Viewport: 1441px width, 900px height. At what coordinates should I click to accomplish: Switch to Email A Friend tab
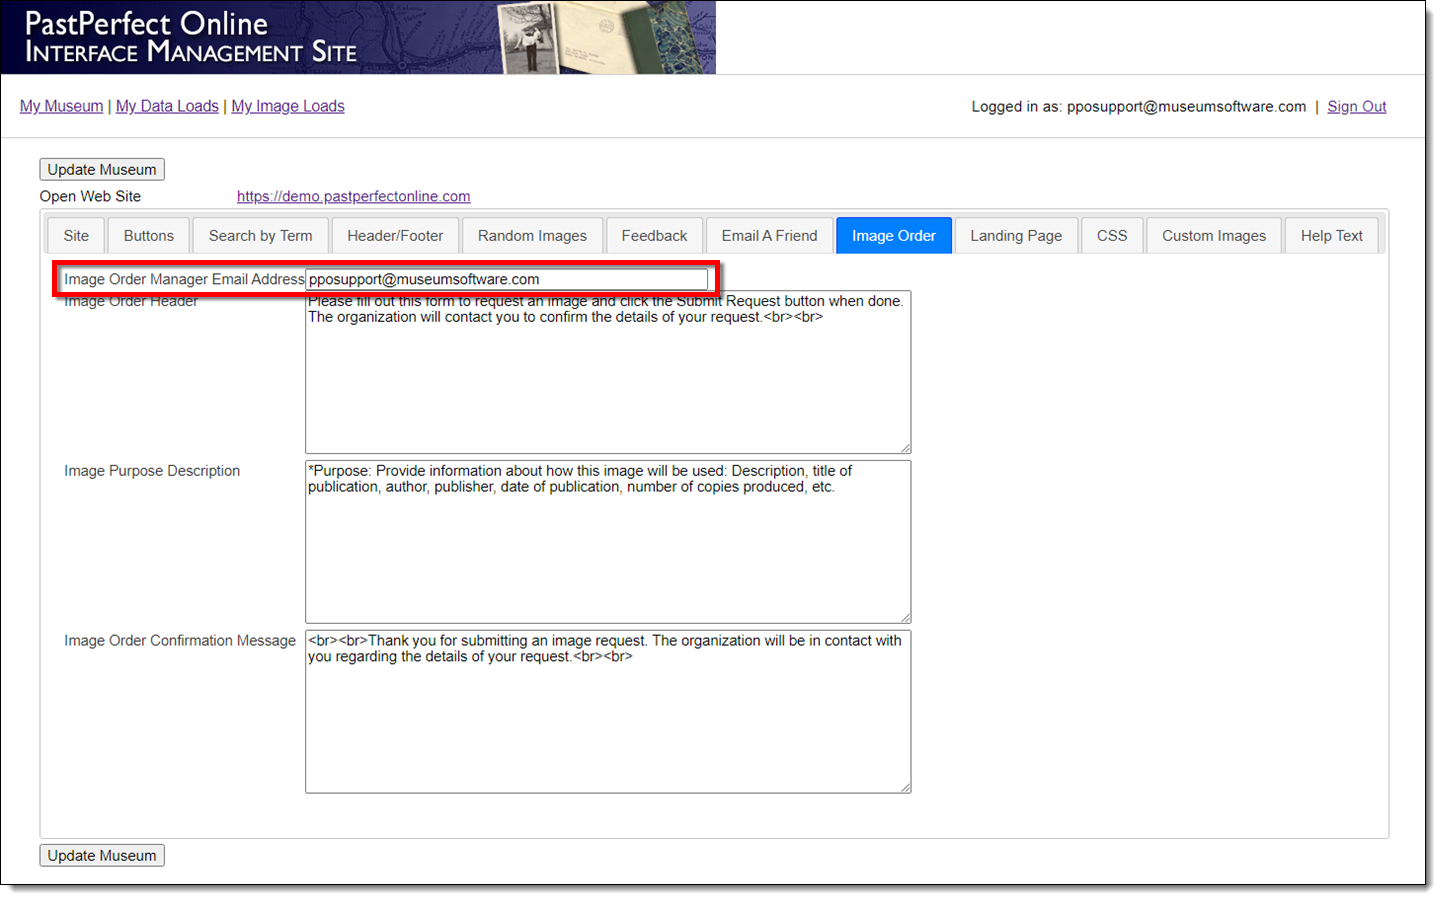tap(769, 236)
